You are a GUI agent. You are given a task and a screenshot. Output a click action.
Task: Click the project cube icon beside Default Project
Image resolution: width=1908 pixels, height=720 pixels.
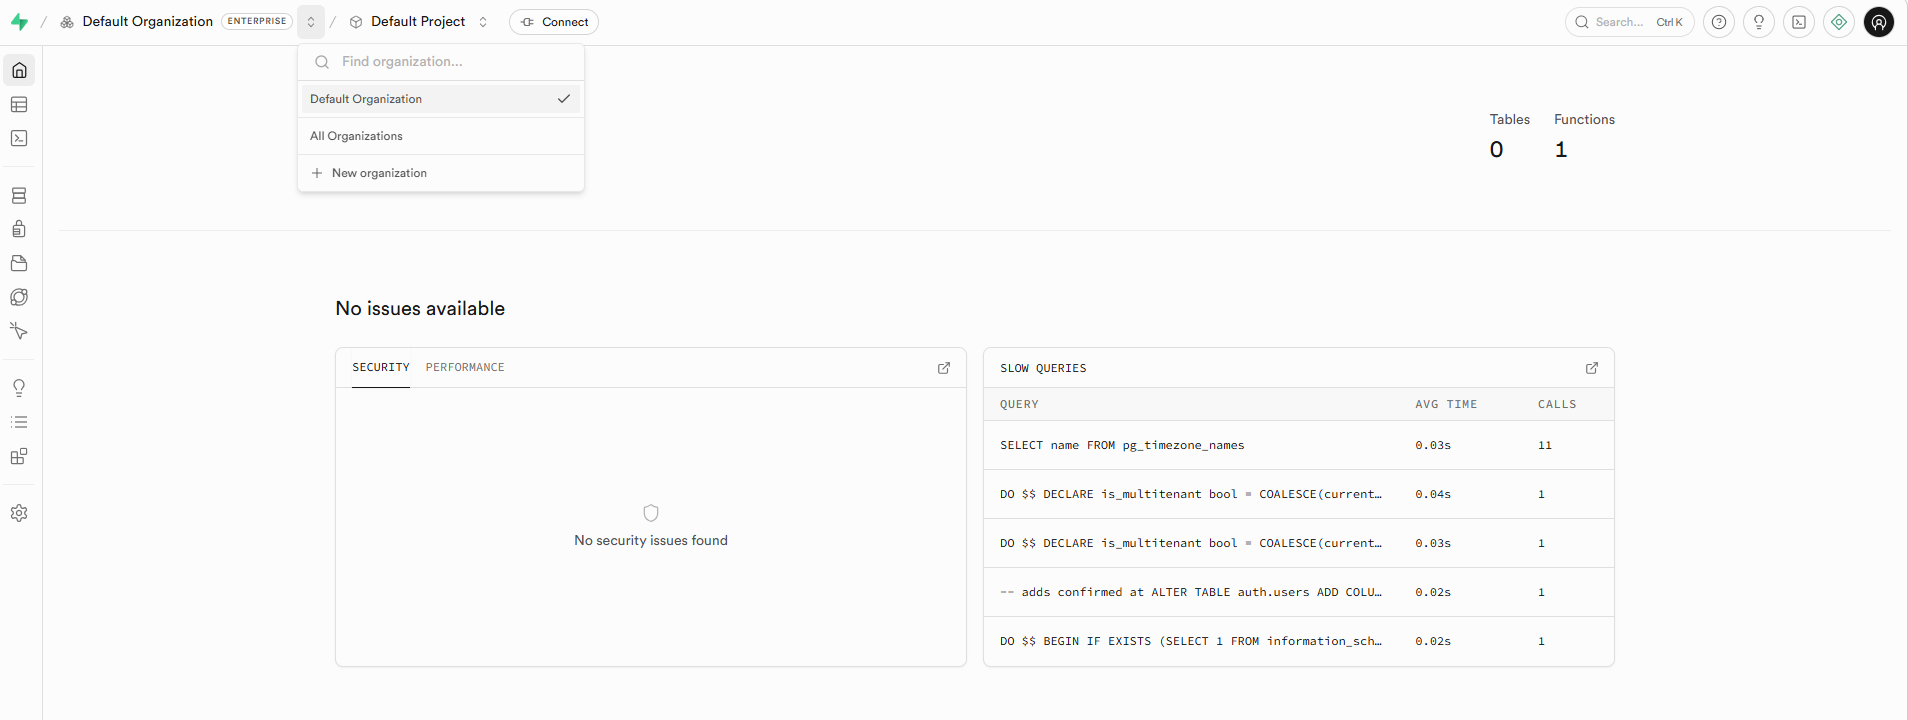(x=356, y=22)
